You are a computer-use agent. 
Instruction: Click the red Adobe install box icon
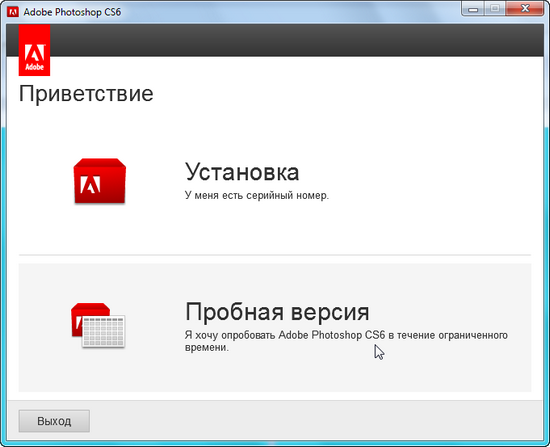click(100, 181)
